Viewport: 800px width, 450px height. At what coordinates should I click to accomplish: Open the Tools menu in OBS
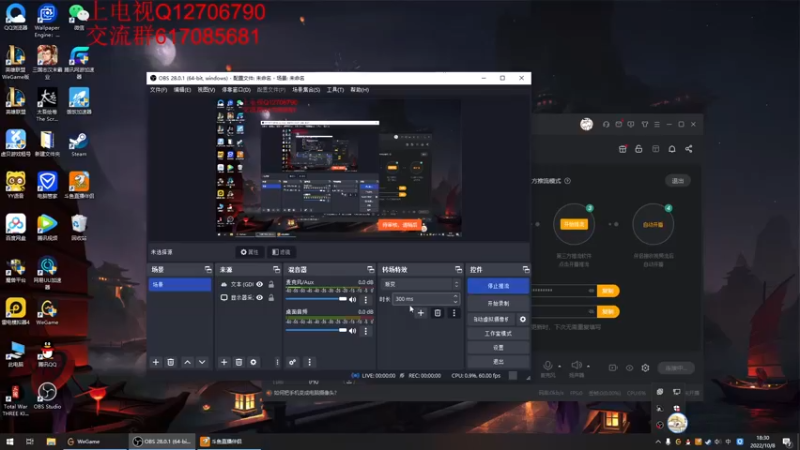pyautogui.click(x=335, y=90)
